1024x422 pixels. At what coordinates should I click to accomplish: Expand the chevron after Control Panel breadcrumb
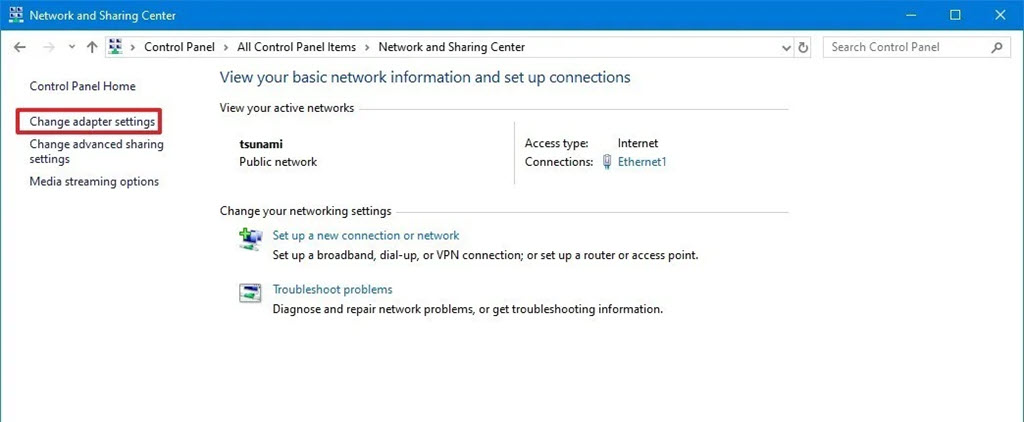click(226, 47)
